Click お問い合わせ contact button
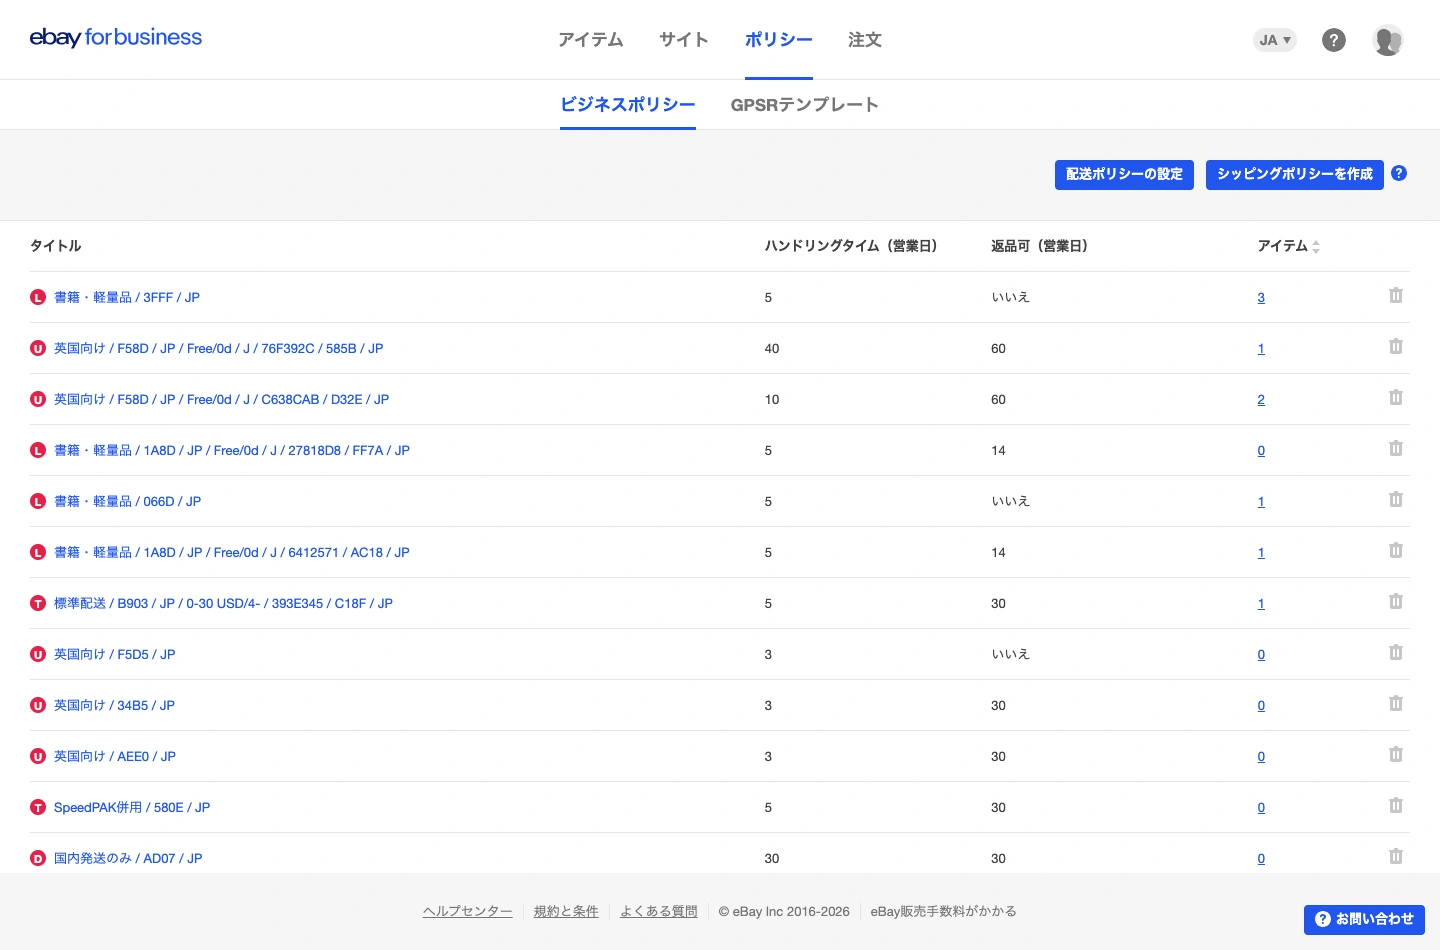The height and width of the screenshot is (950, 1440). pyautogui.click(x=1364, y=919)
